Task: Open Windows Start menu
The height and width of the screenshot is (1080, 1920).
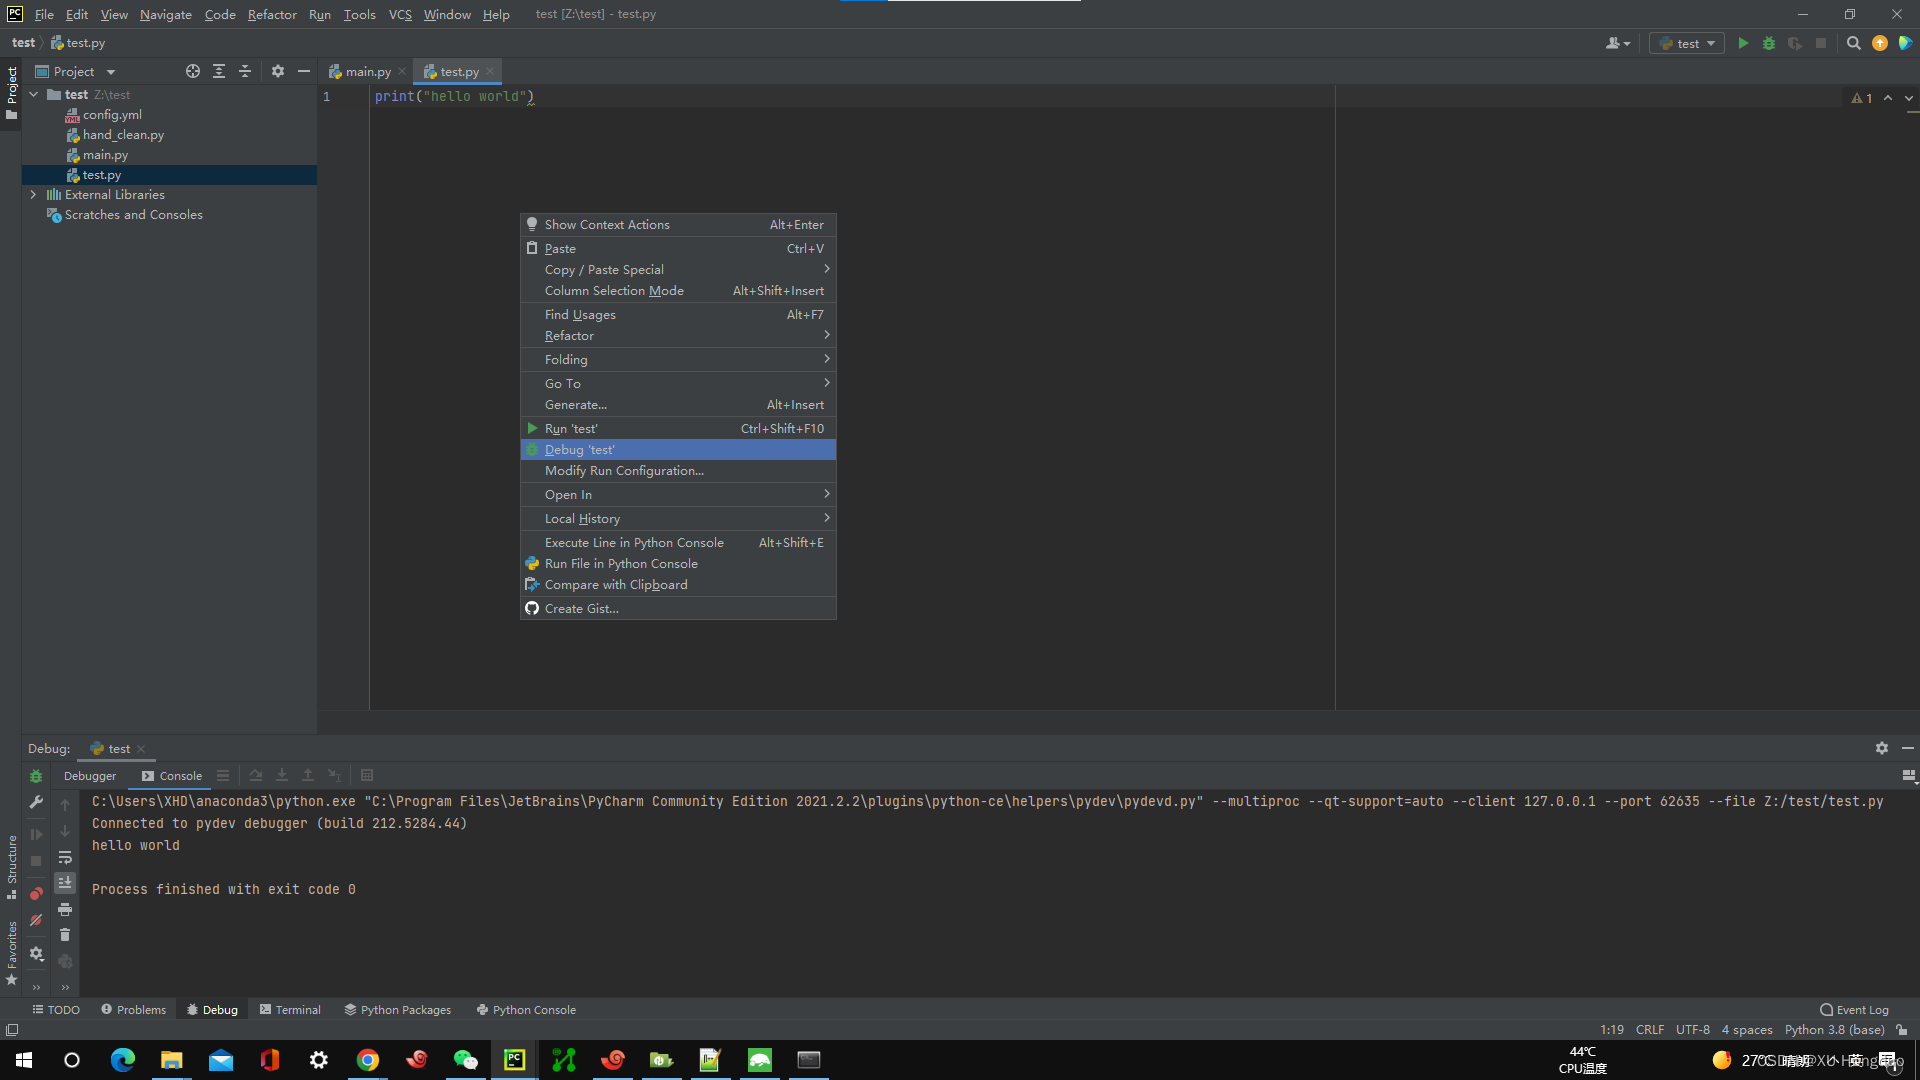Action: click(x=24, y=1060)
